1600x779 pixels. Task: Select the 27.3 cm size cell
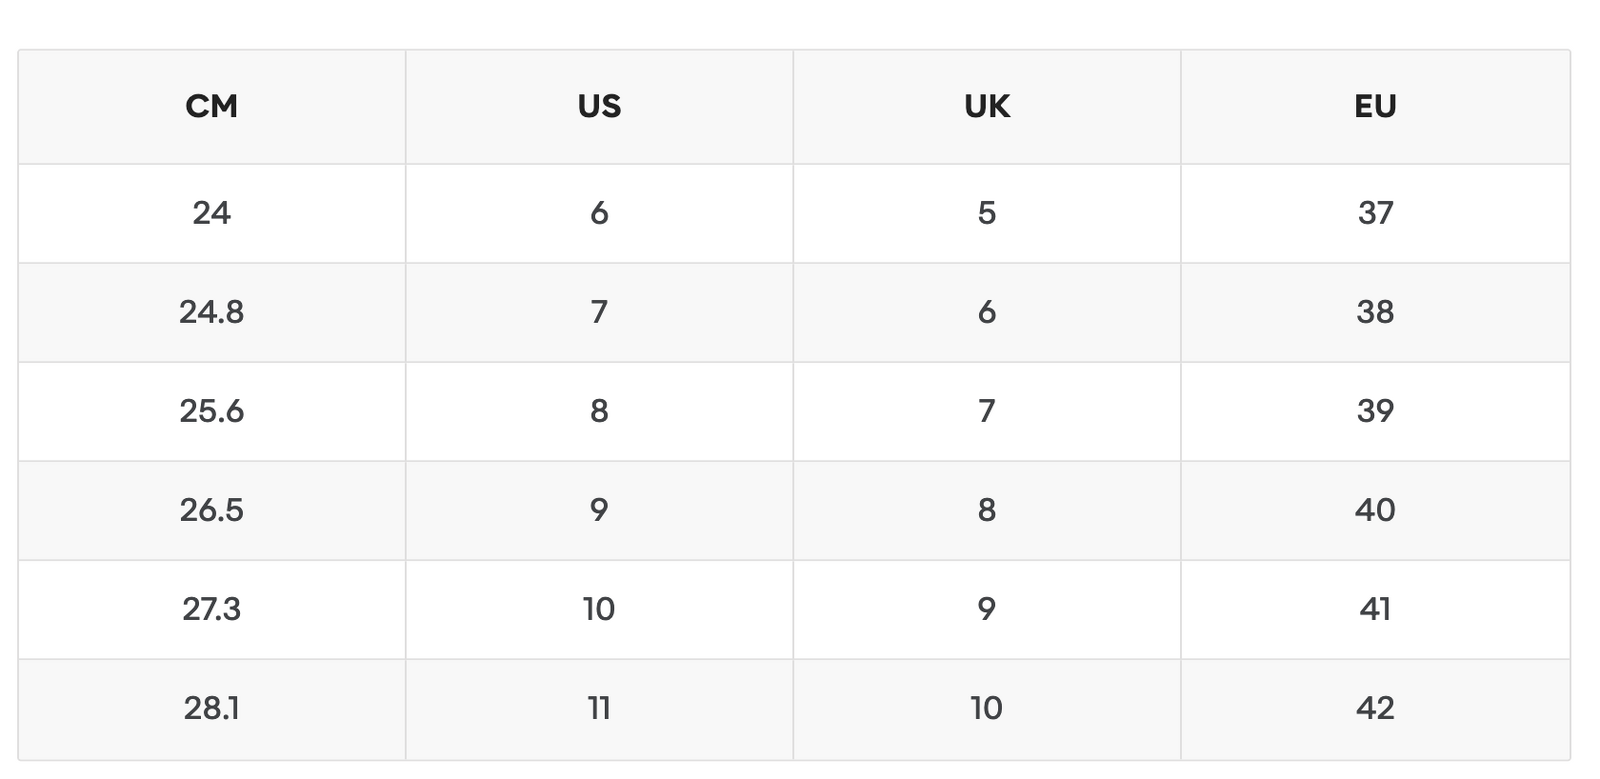click(212, 609)
